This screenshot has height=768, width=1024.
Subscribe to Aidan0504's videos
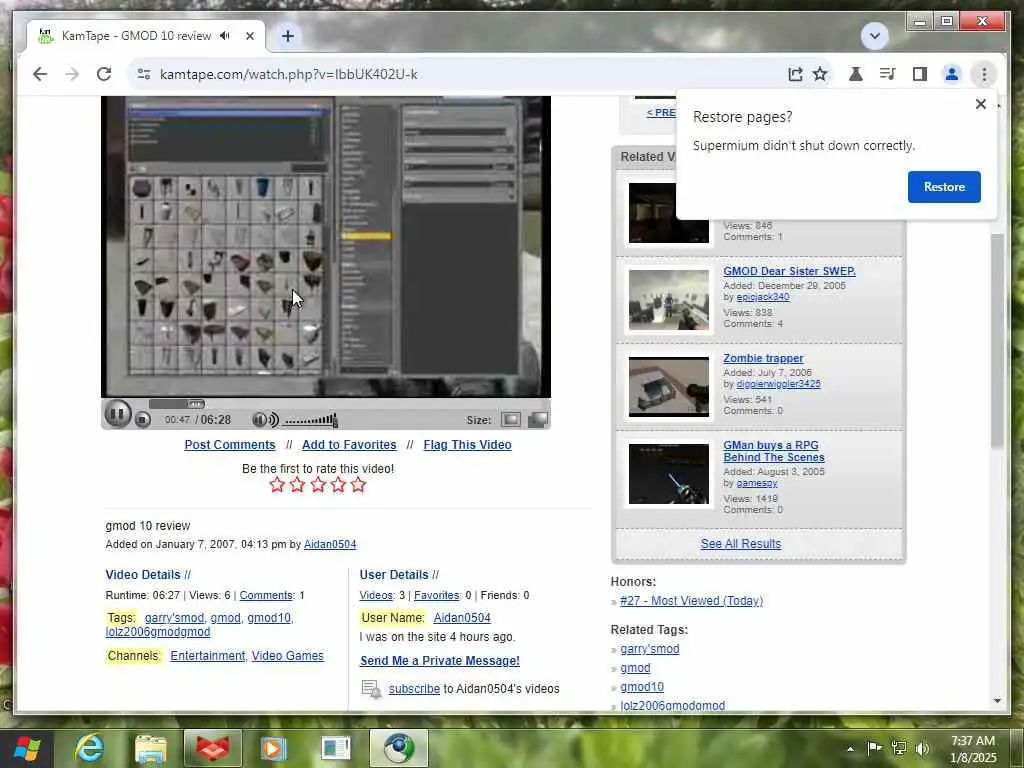click(414, 689)
